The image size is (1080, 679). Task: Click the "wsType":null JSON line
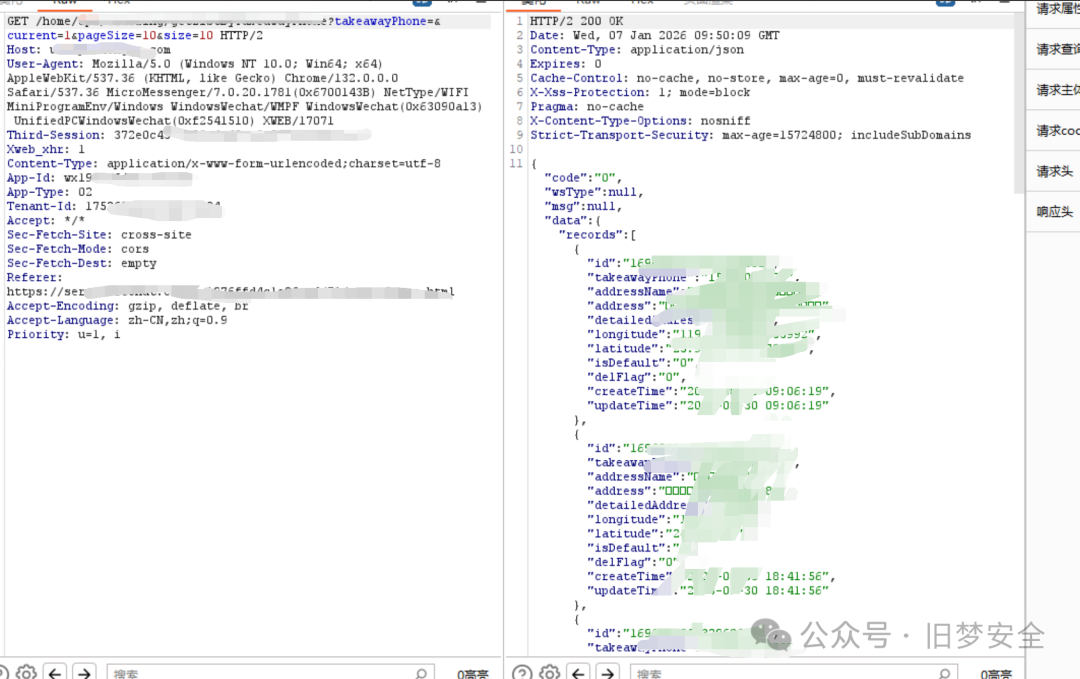click(594, 192)
